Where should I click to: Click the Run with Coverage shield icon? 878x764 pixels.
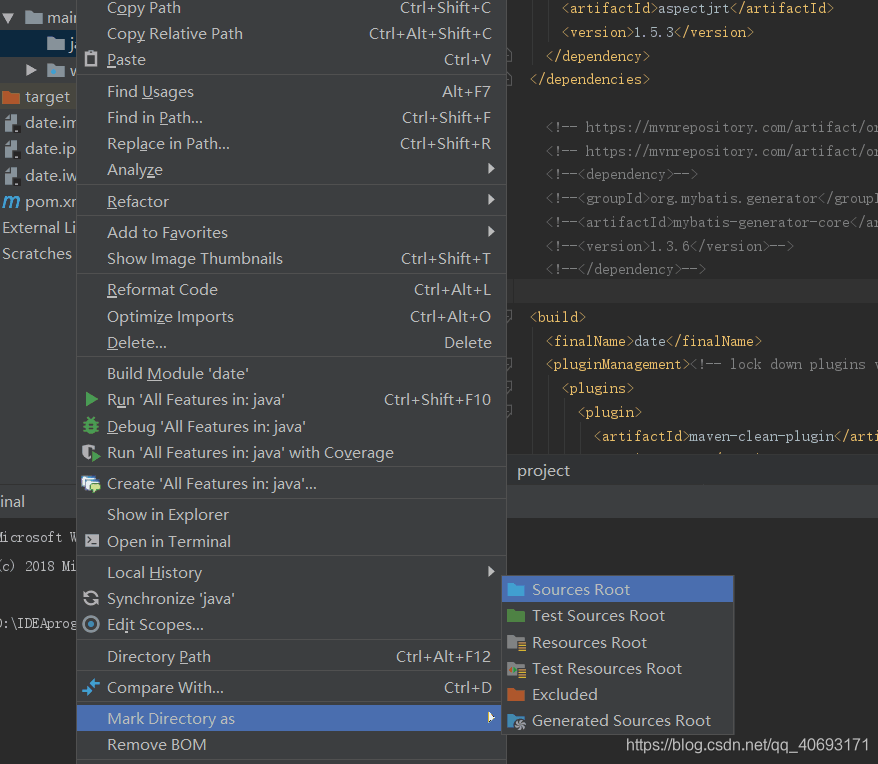91,453
